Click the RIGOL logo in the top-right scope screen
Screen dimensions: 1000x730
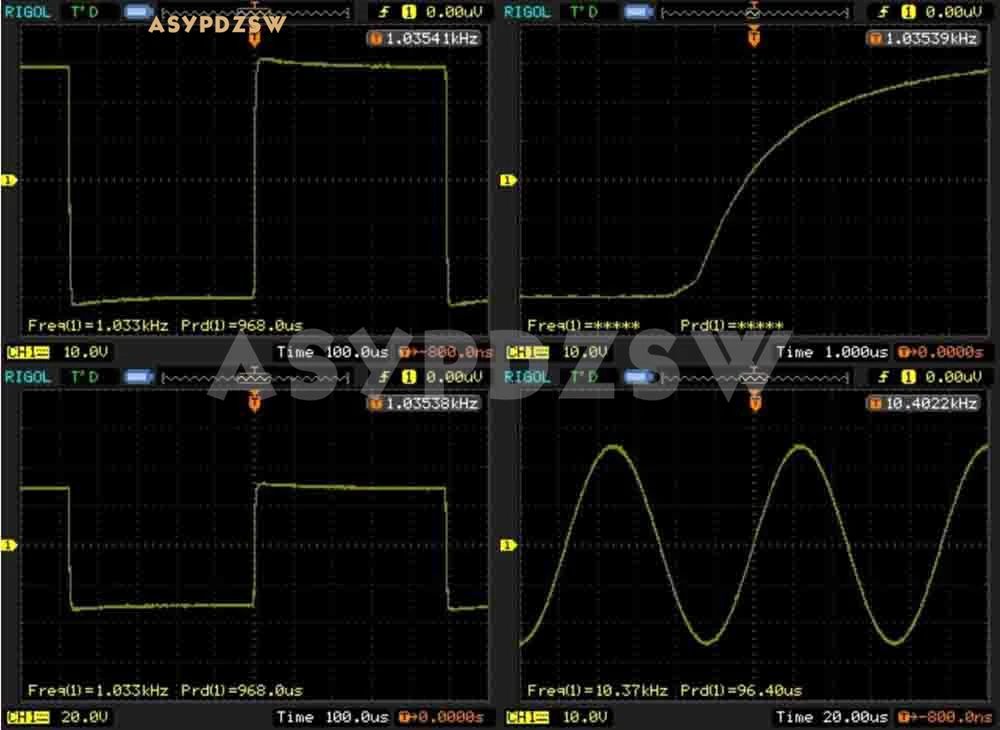pyautogui.click(x=527, y=12)
